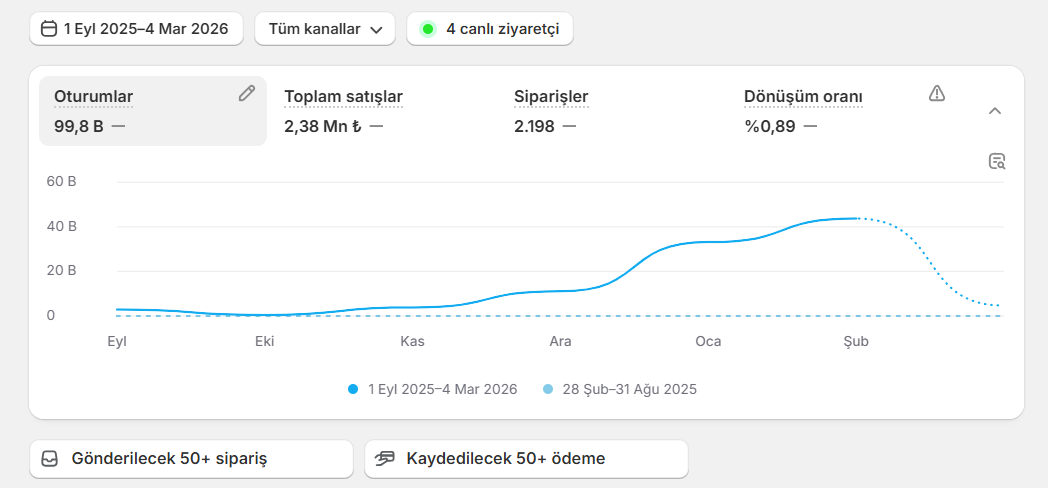
Task: Click the calendar icon in date picker
Action: tap(48, 29)
